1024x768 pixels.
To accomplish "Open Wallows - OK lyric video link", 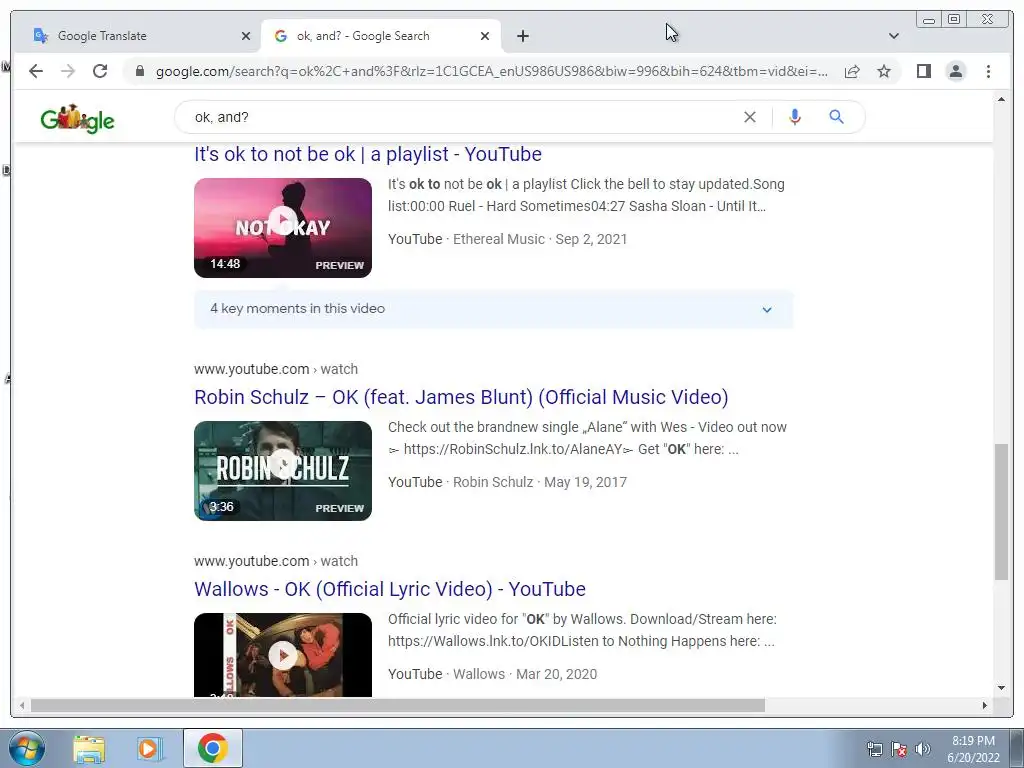I will [390, 589].
